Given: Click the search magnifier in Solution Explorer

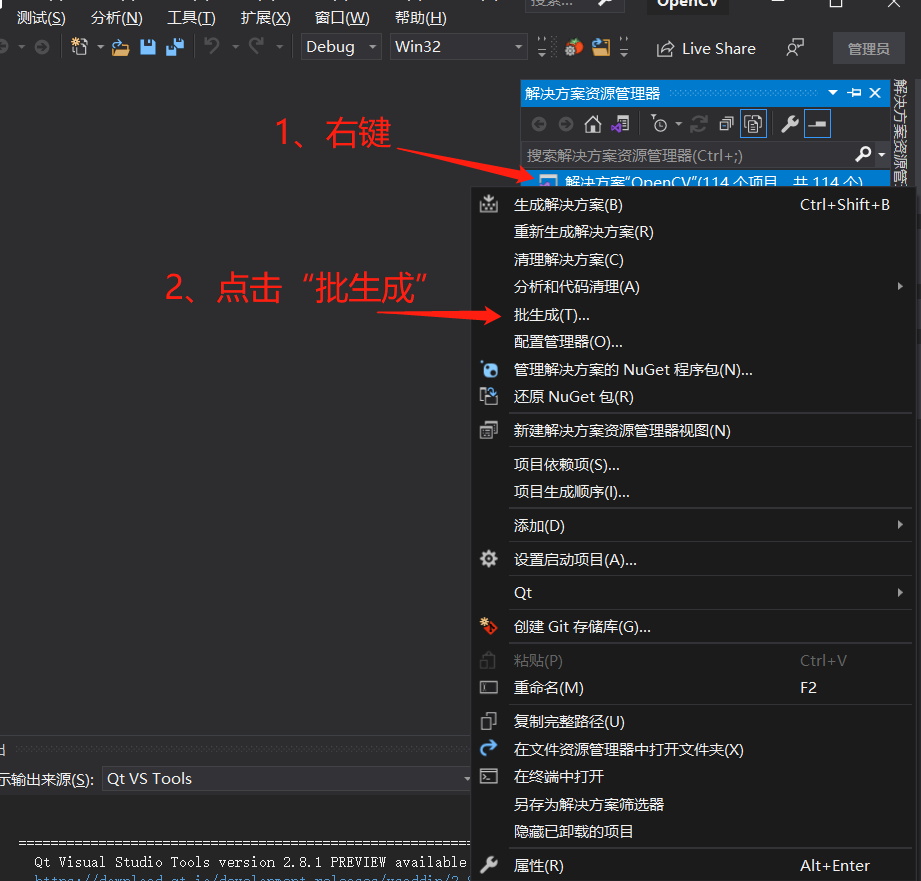Looking at the screenshot, I should tap(863, 154).
